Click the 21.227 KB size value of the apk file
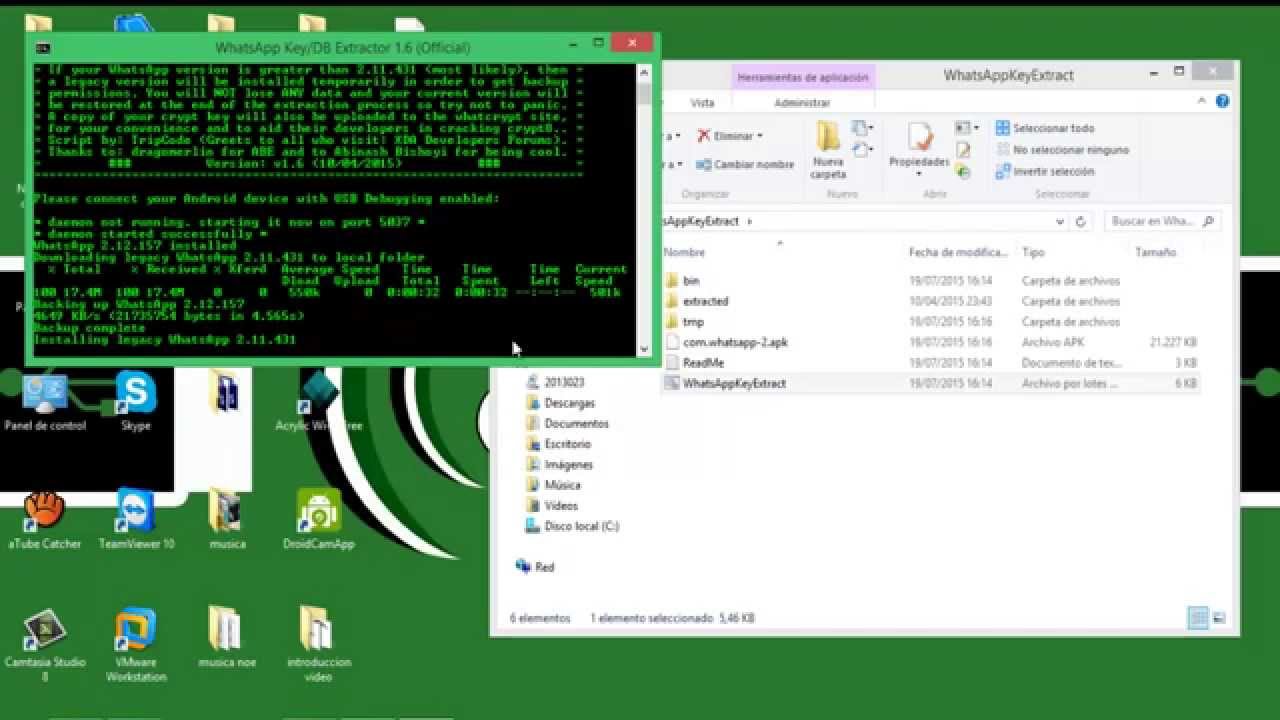 (x=1175, y=342)
